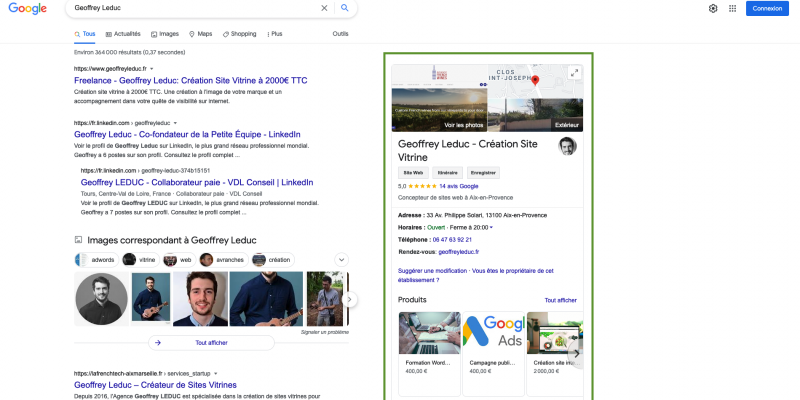Select the Tous tab
The image size is (800, 400).
(85, 34)
